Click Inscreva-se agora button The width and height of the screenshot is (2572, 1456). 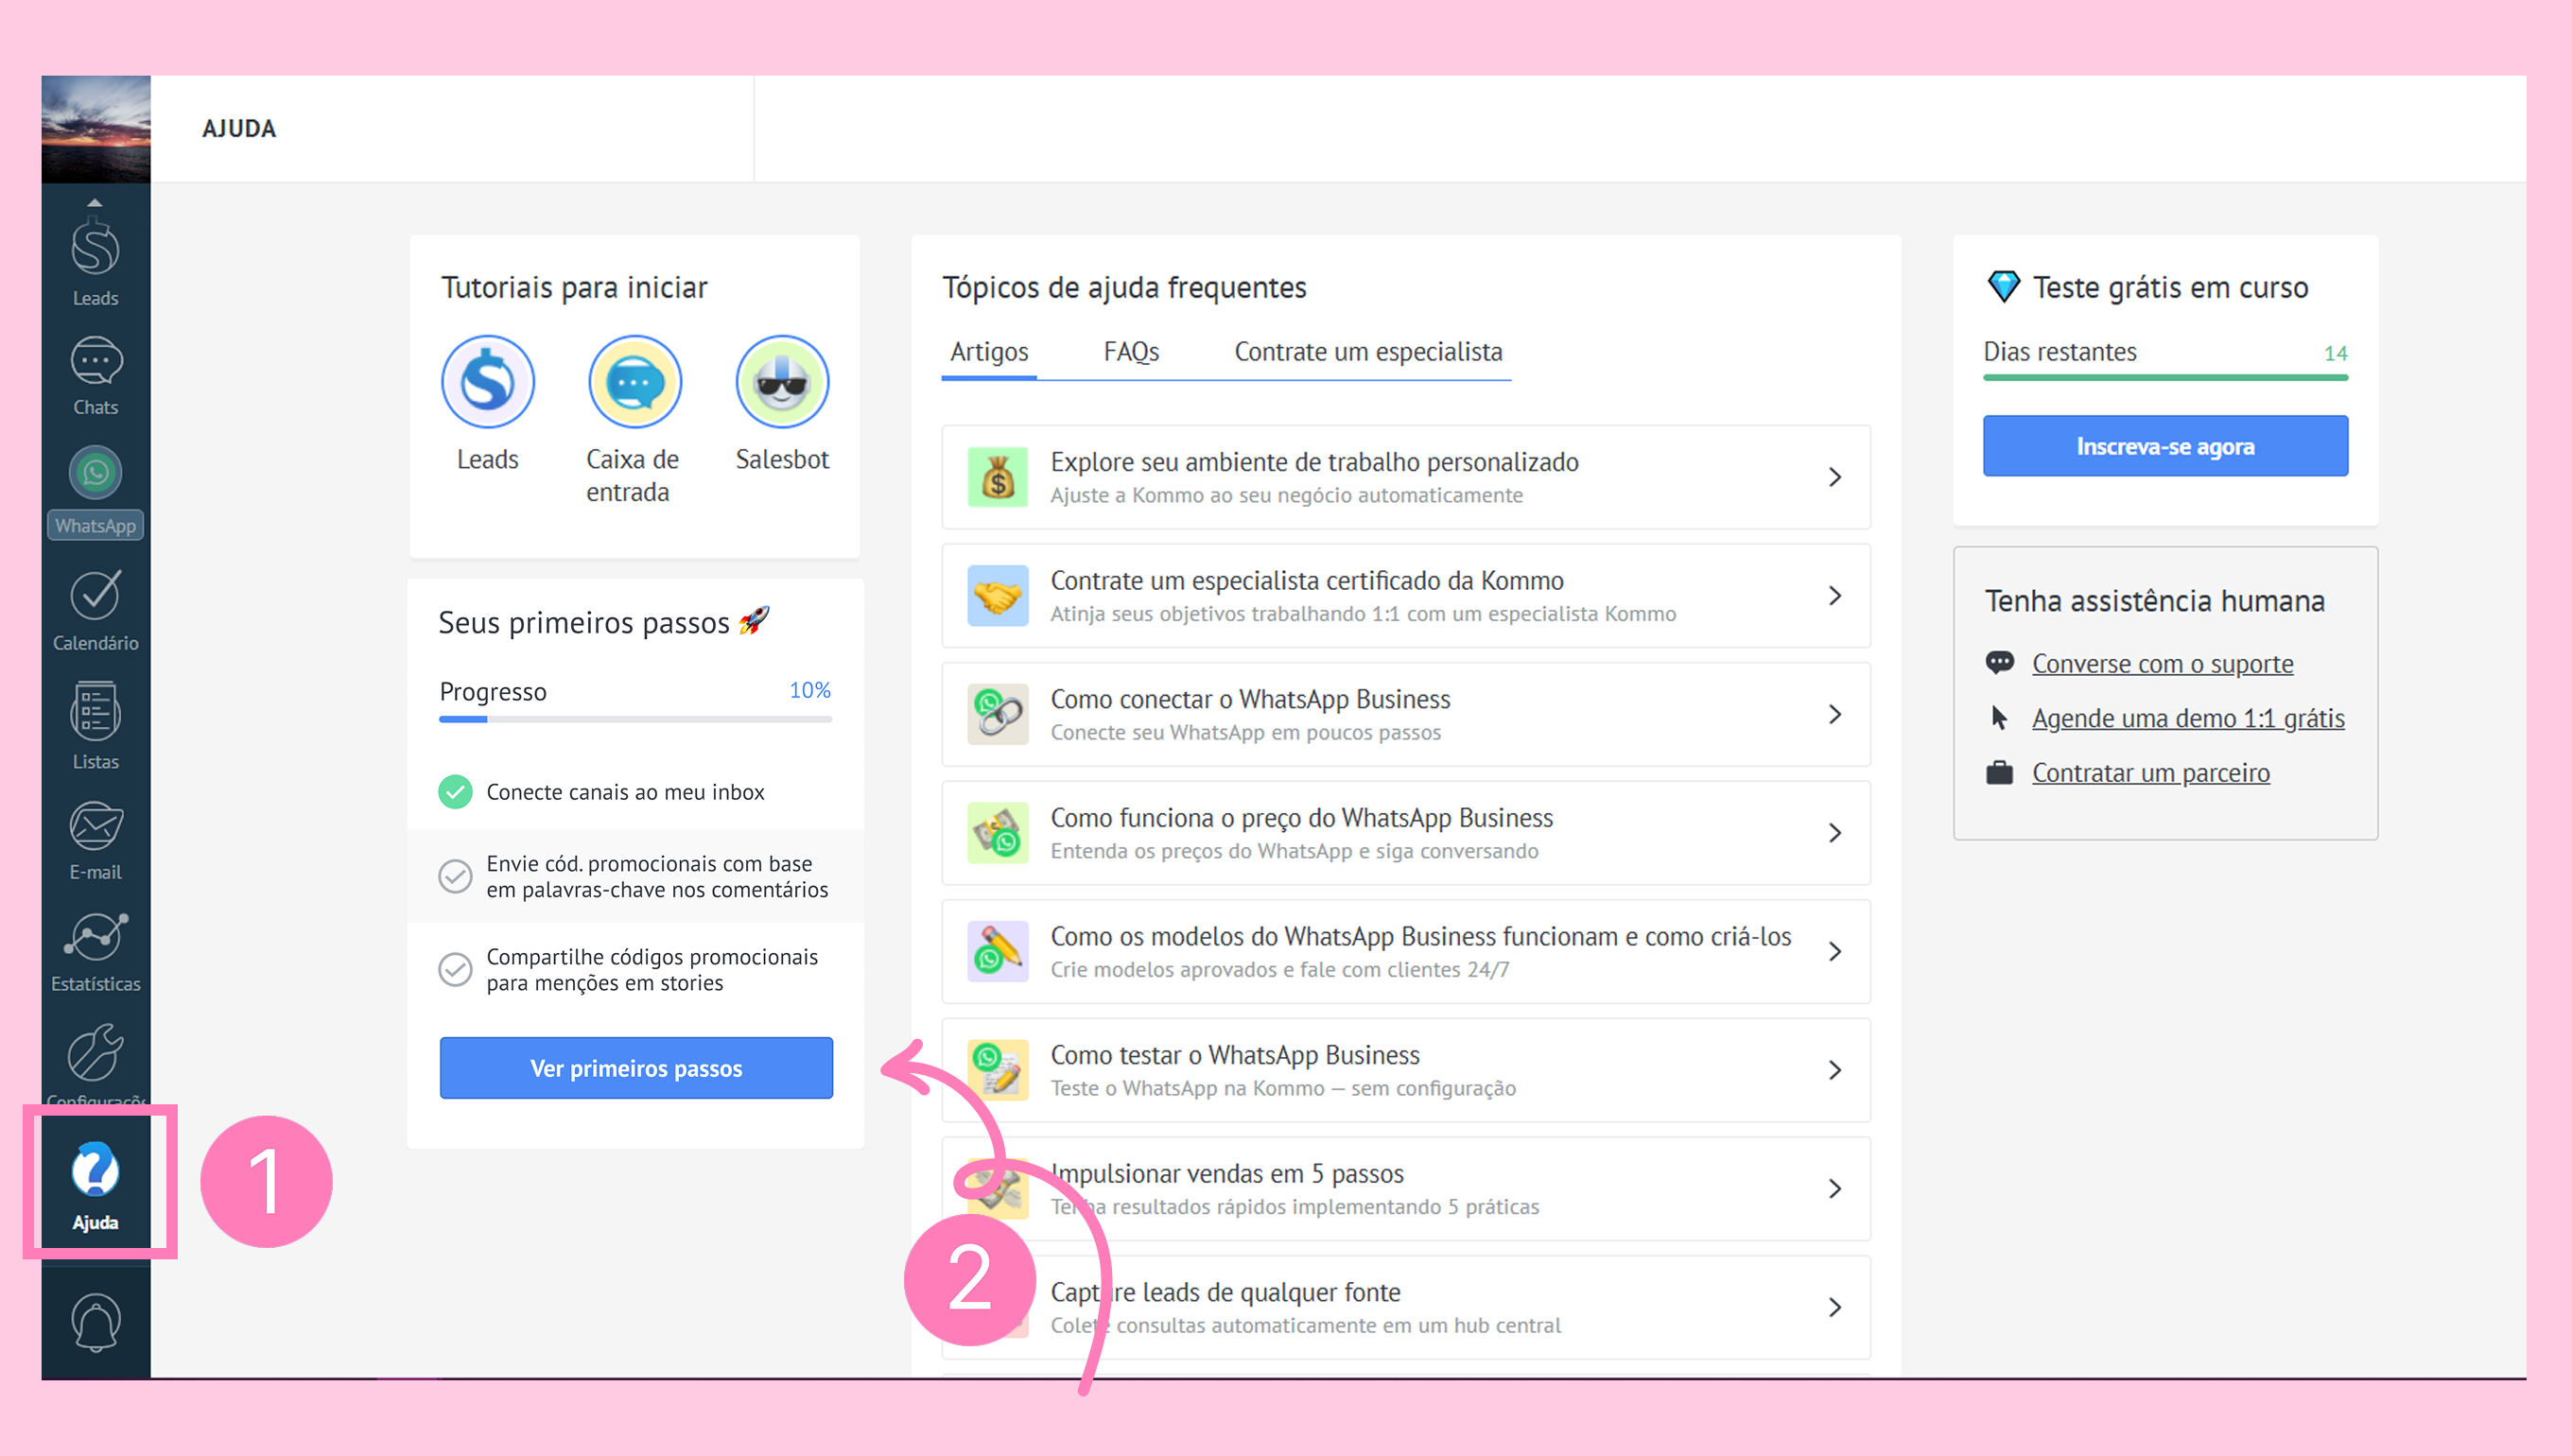pyautogui.click(x=2165, y=446)
